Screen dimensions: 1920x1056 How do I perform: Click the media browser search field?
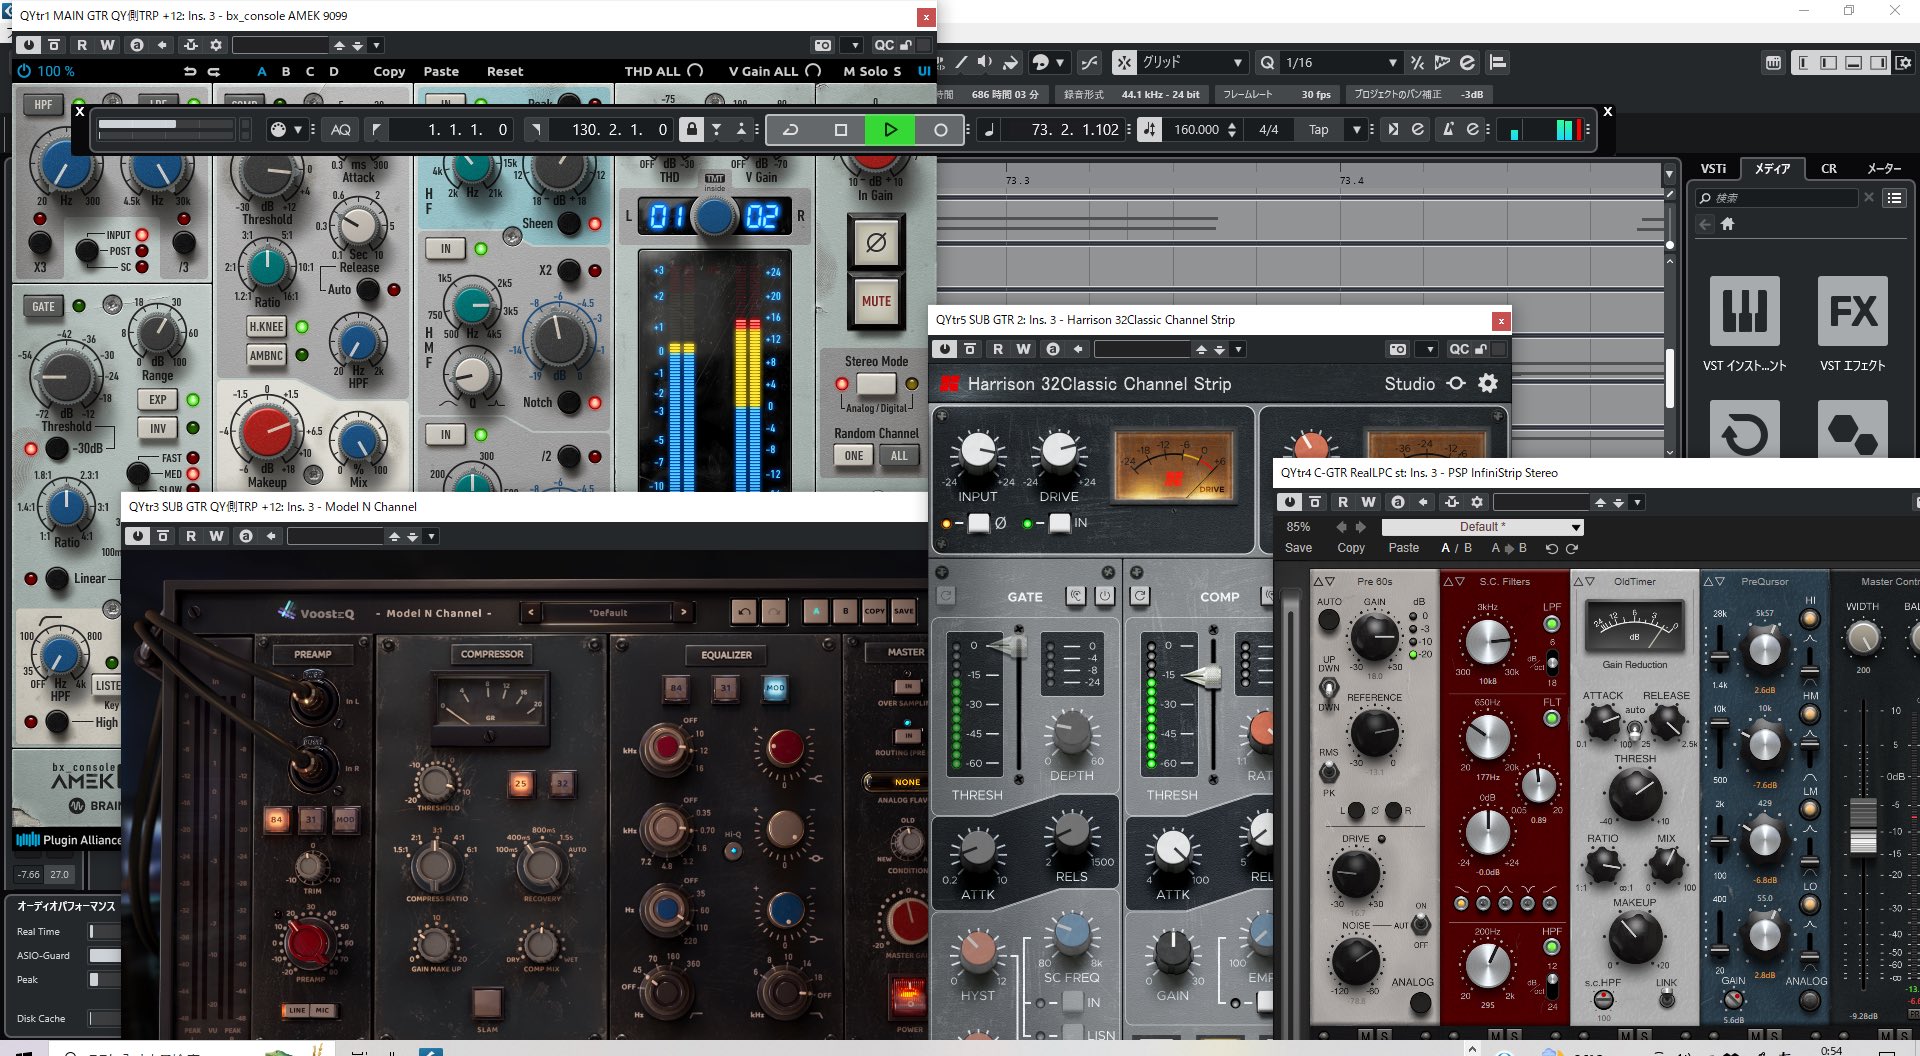point(1777,198)
